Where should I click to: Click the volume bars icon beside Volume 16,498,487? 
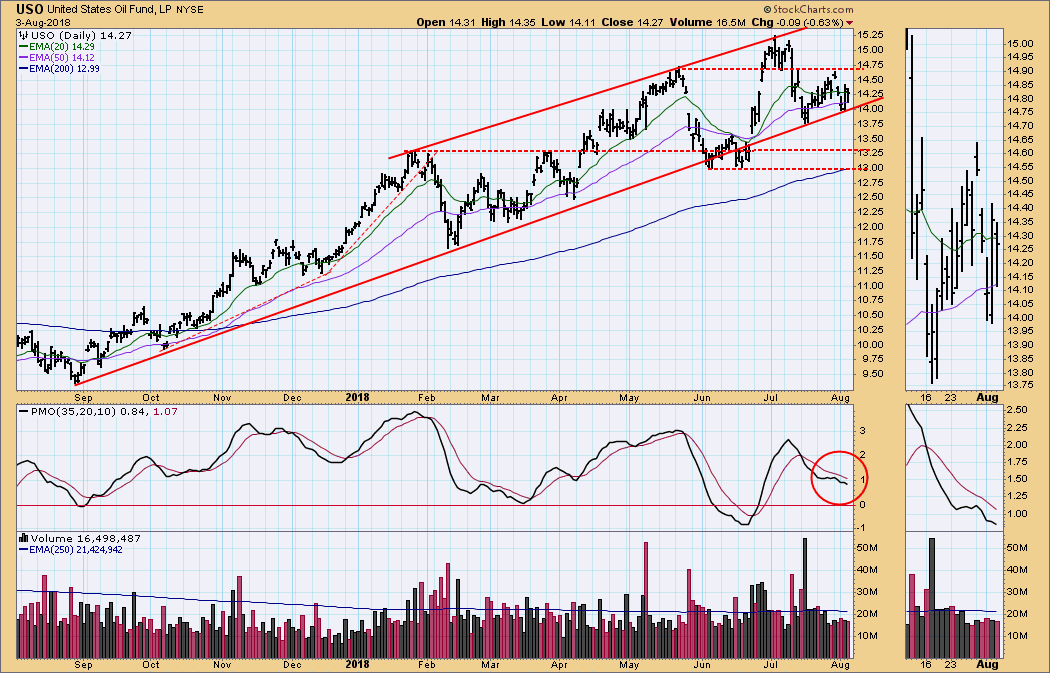click(x=23, y=538)
